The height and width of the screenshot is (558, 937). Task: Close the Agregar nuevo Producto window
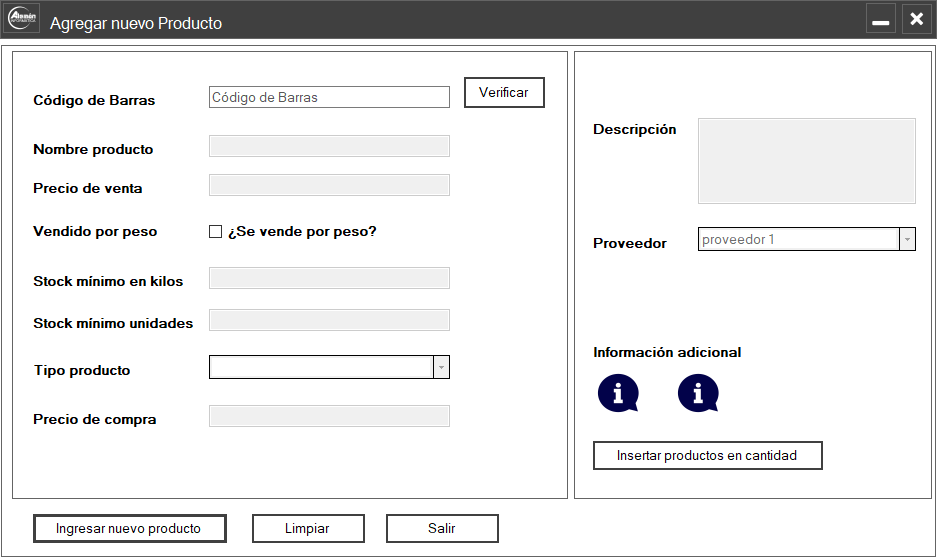(x=916, y=20)
